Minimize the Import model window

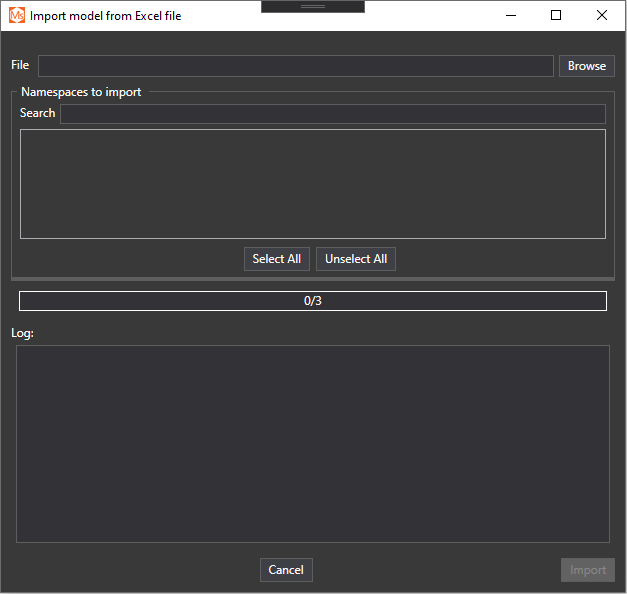(x=510, y=16)
